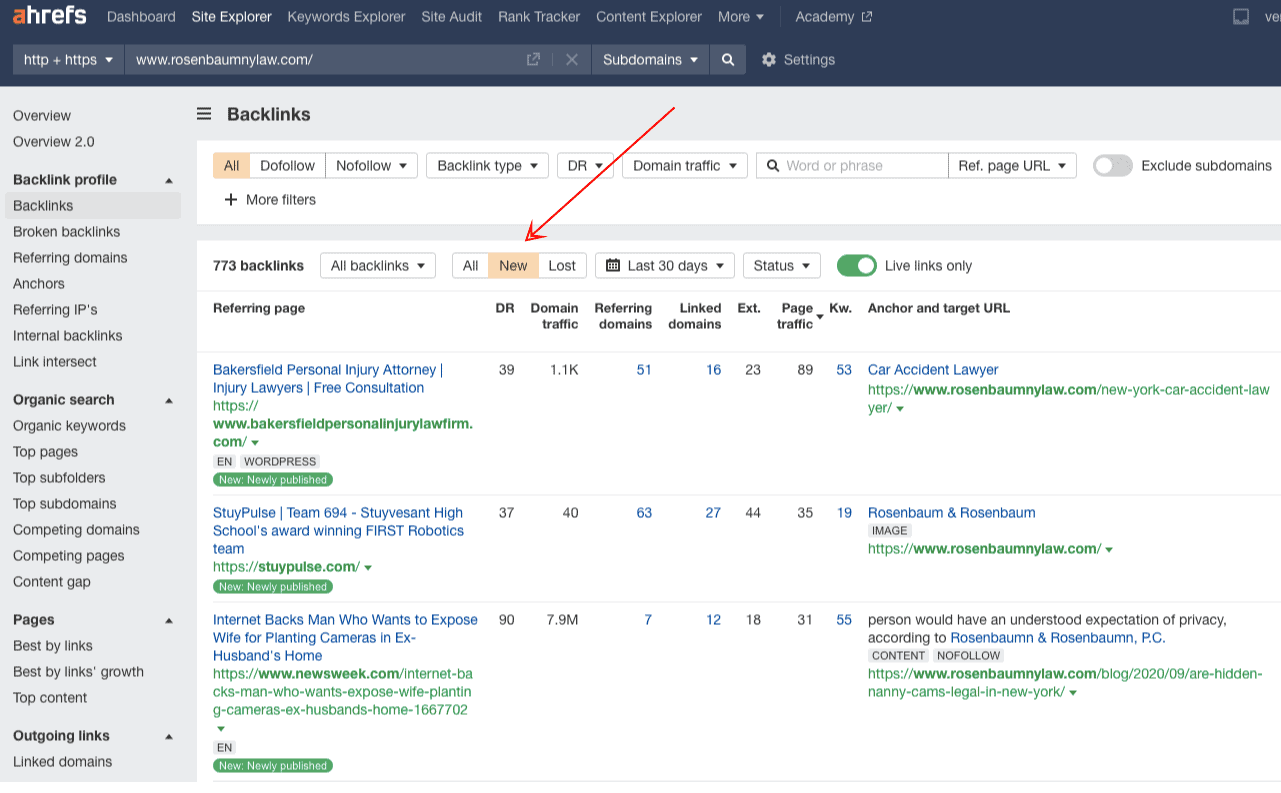1281x793 pixels.
Task: Click the calendar icon in Last 30 days
Action: 613,266
